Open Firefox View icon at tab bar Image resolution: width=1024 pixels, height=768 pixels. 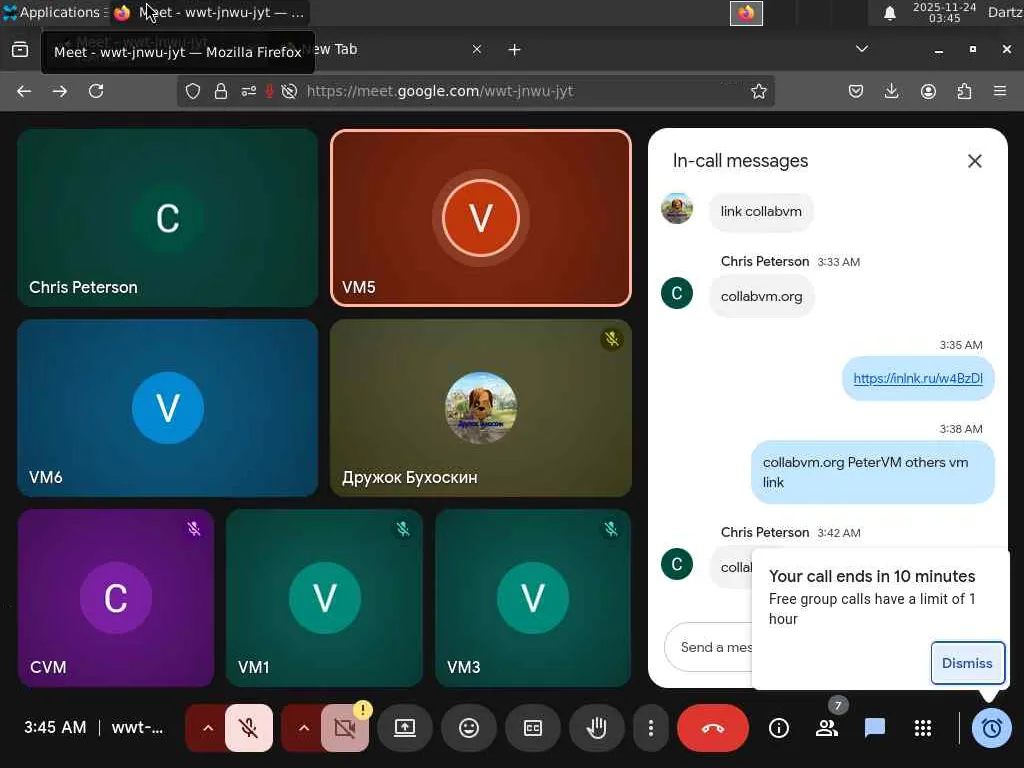(x=20, y=50)
